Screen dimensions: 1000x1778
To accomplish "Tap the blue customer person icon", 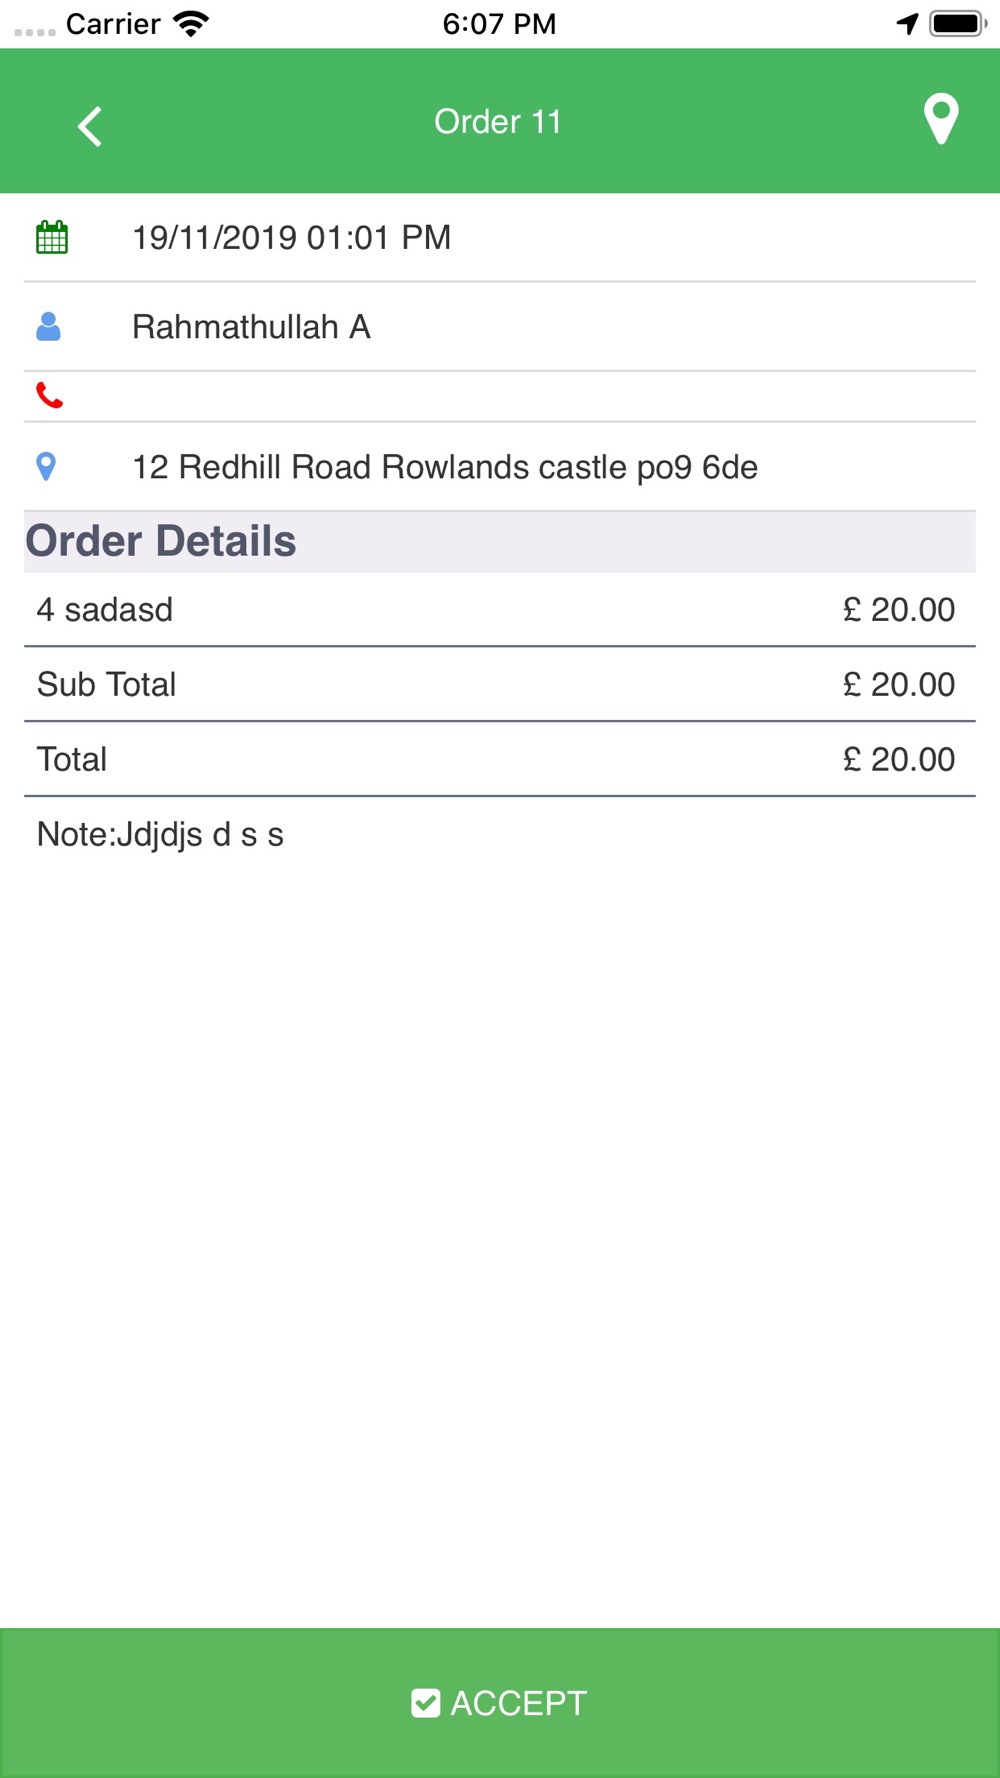I will pos(48,327).
